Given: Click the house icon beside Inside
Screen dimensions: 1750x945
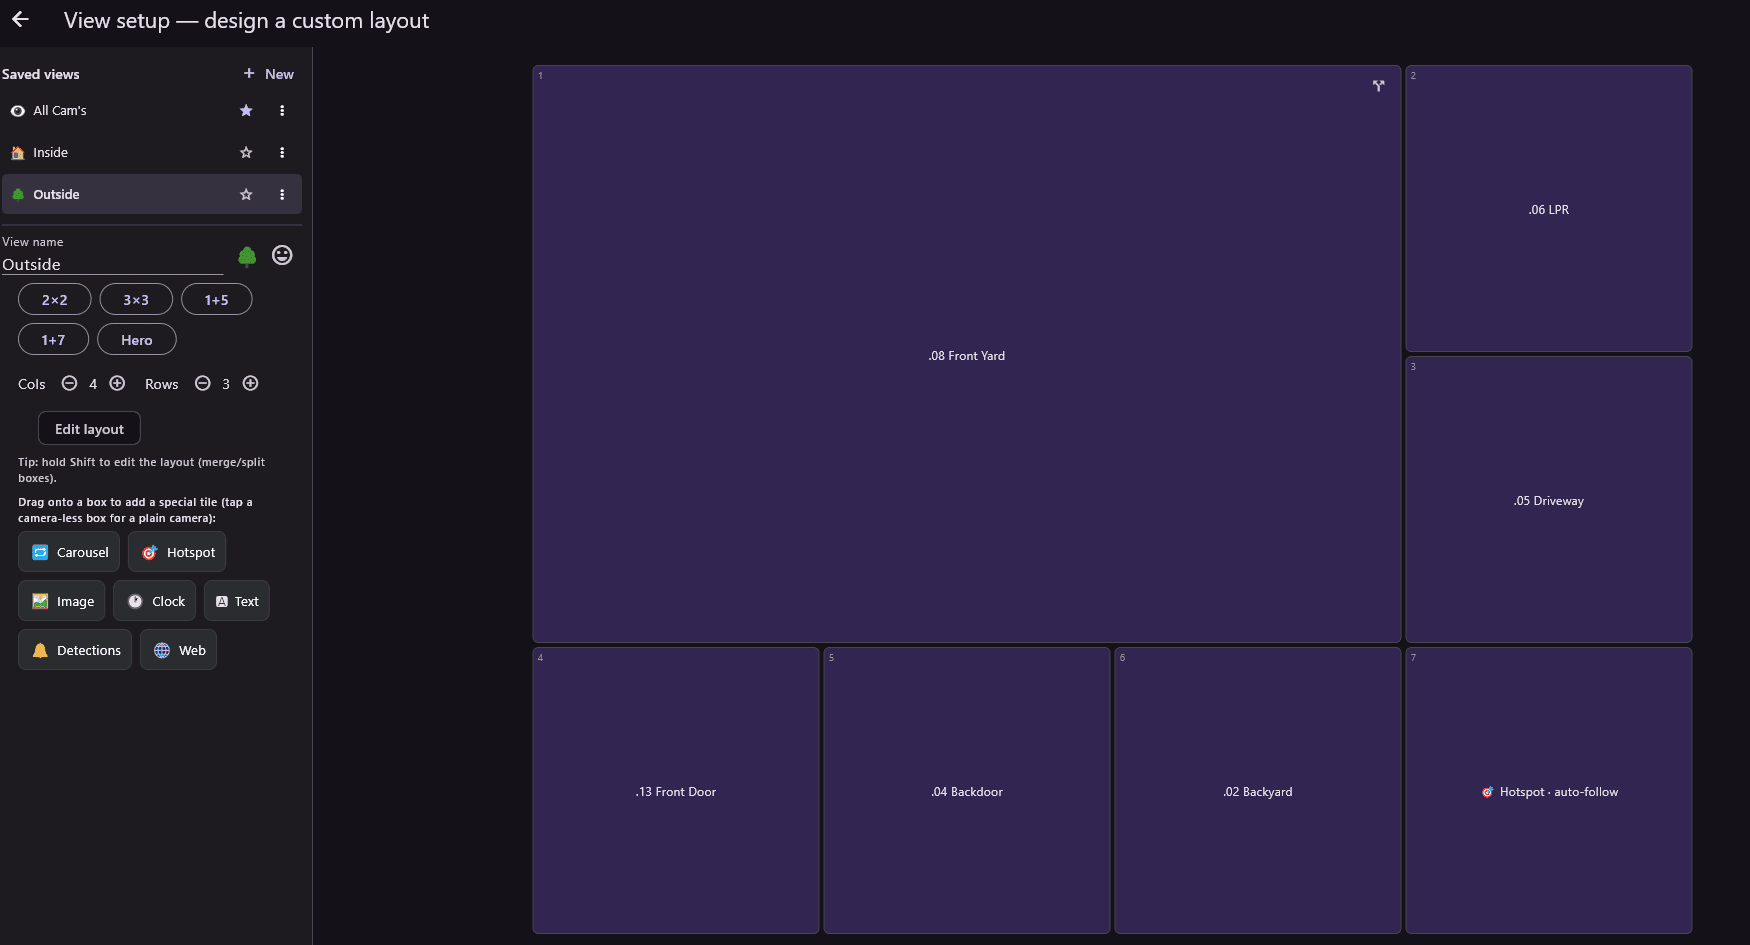Looking at the screenshot, I should pos(17,153).
